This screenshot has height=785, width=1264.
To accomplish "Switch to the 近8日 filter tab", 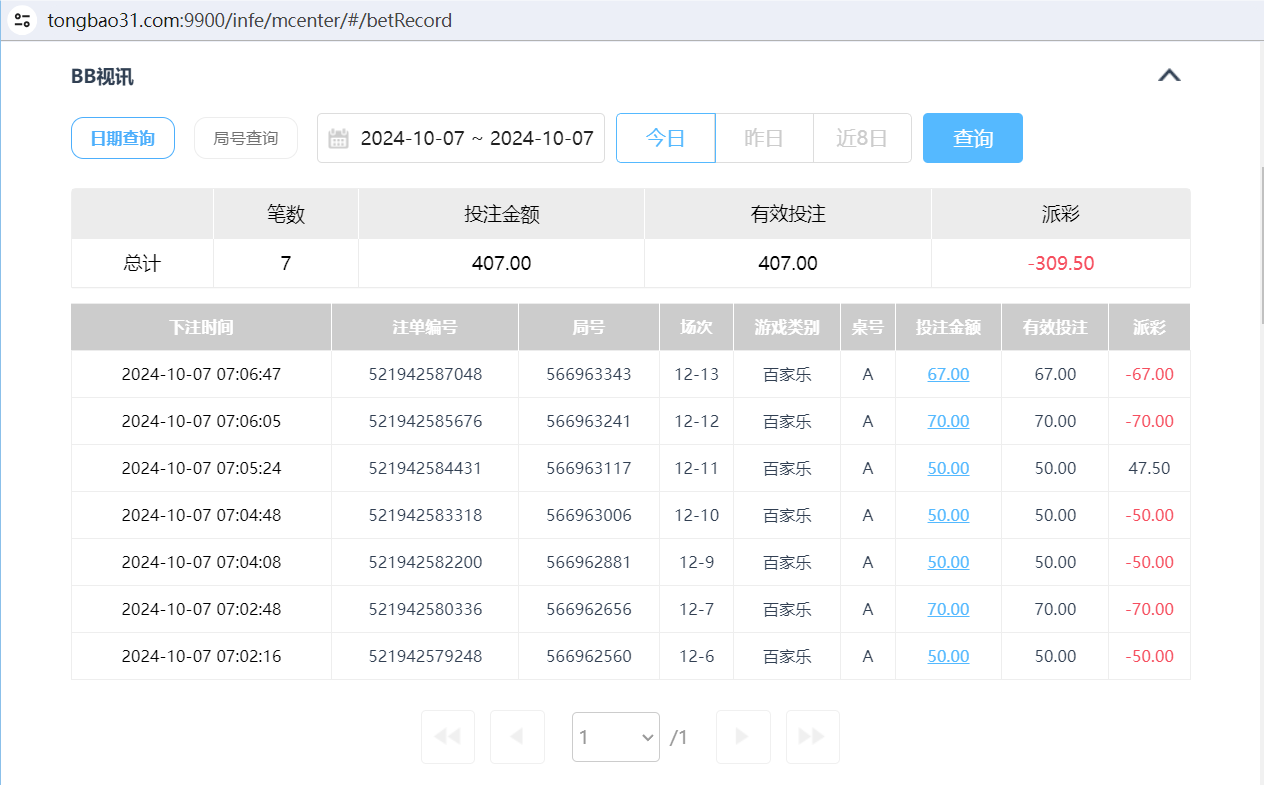I will coord(861,138).
